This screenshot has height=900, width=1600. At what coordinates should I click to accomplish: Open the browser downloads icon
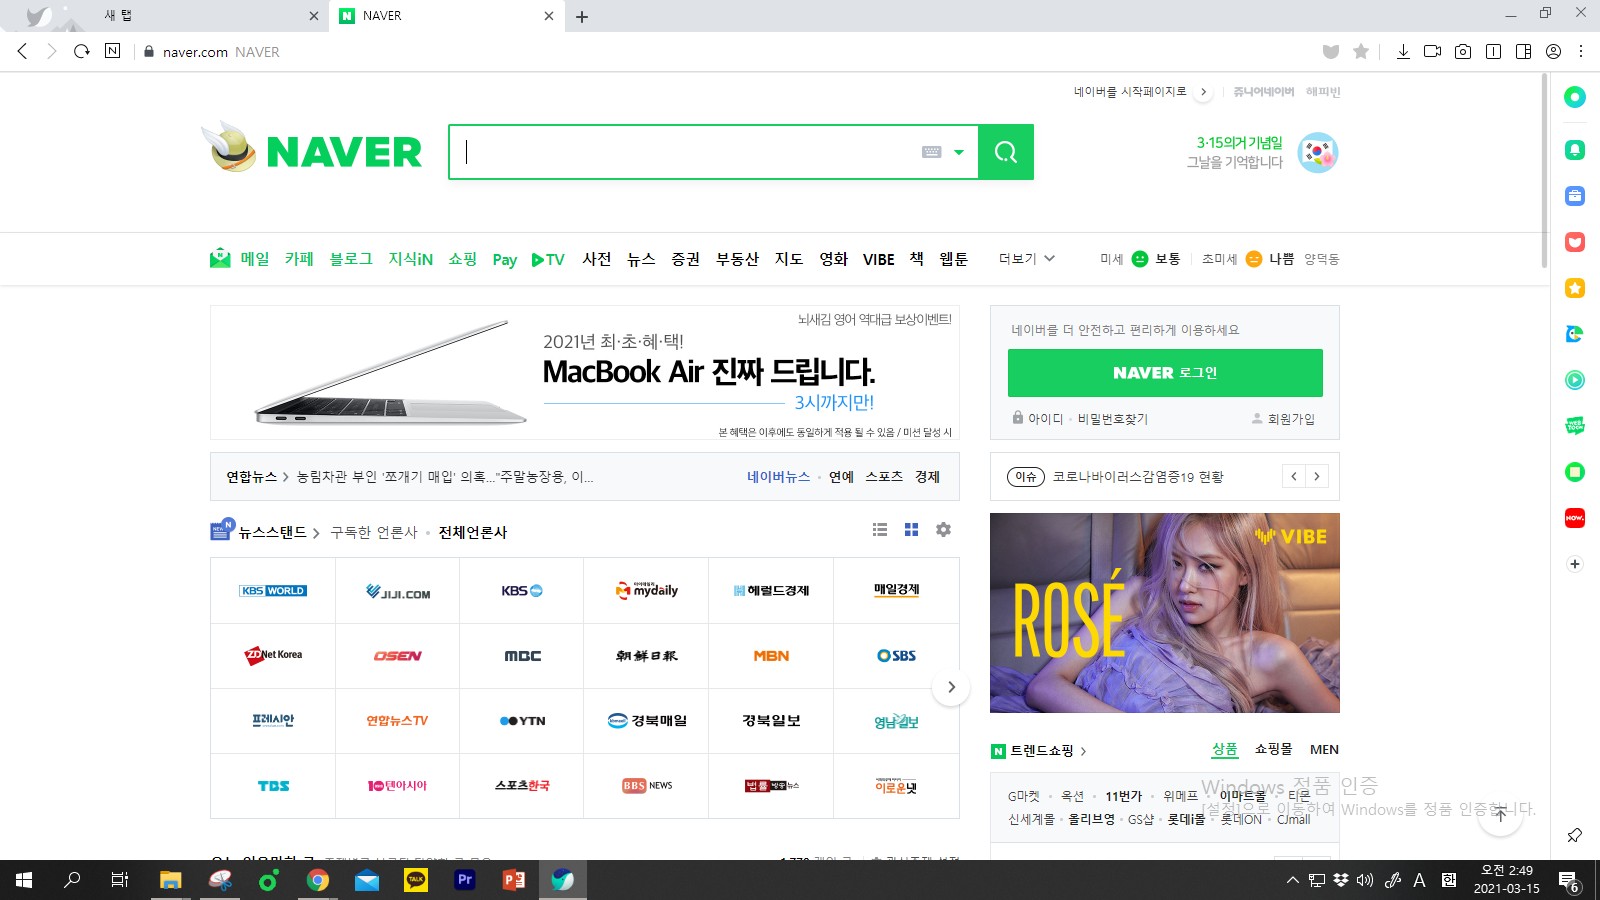tap(1403, 51)
